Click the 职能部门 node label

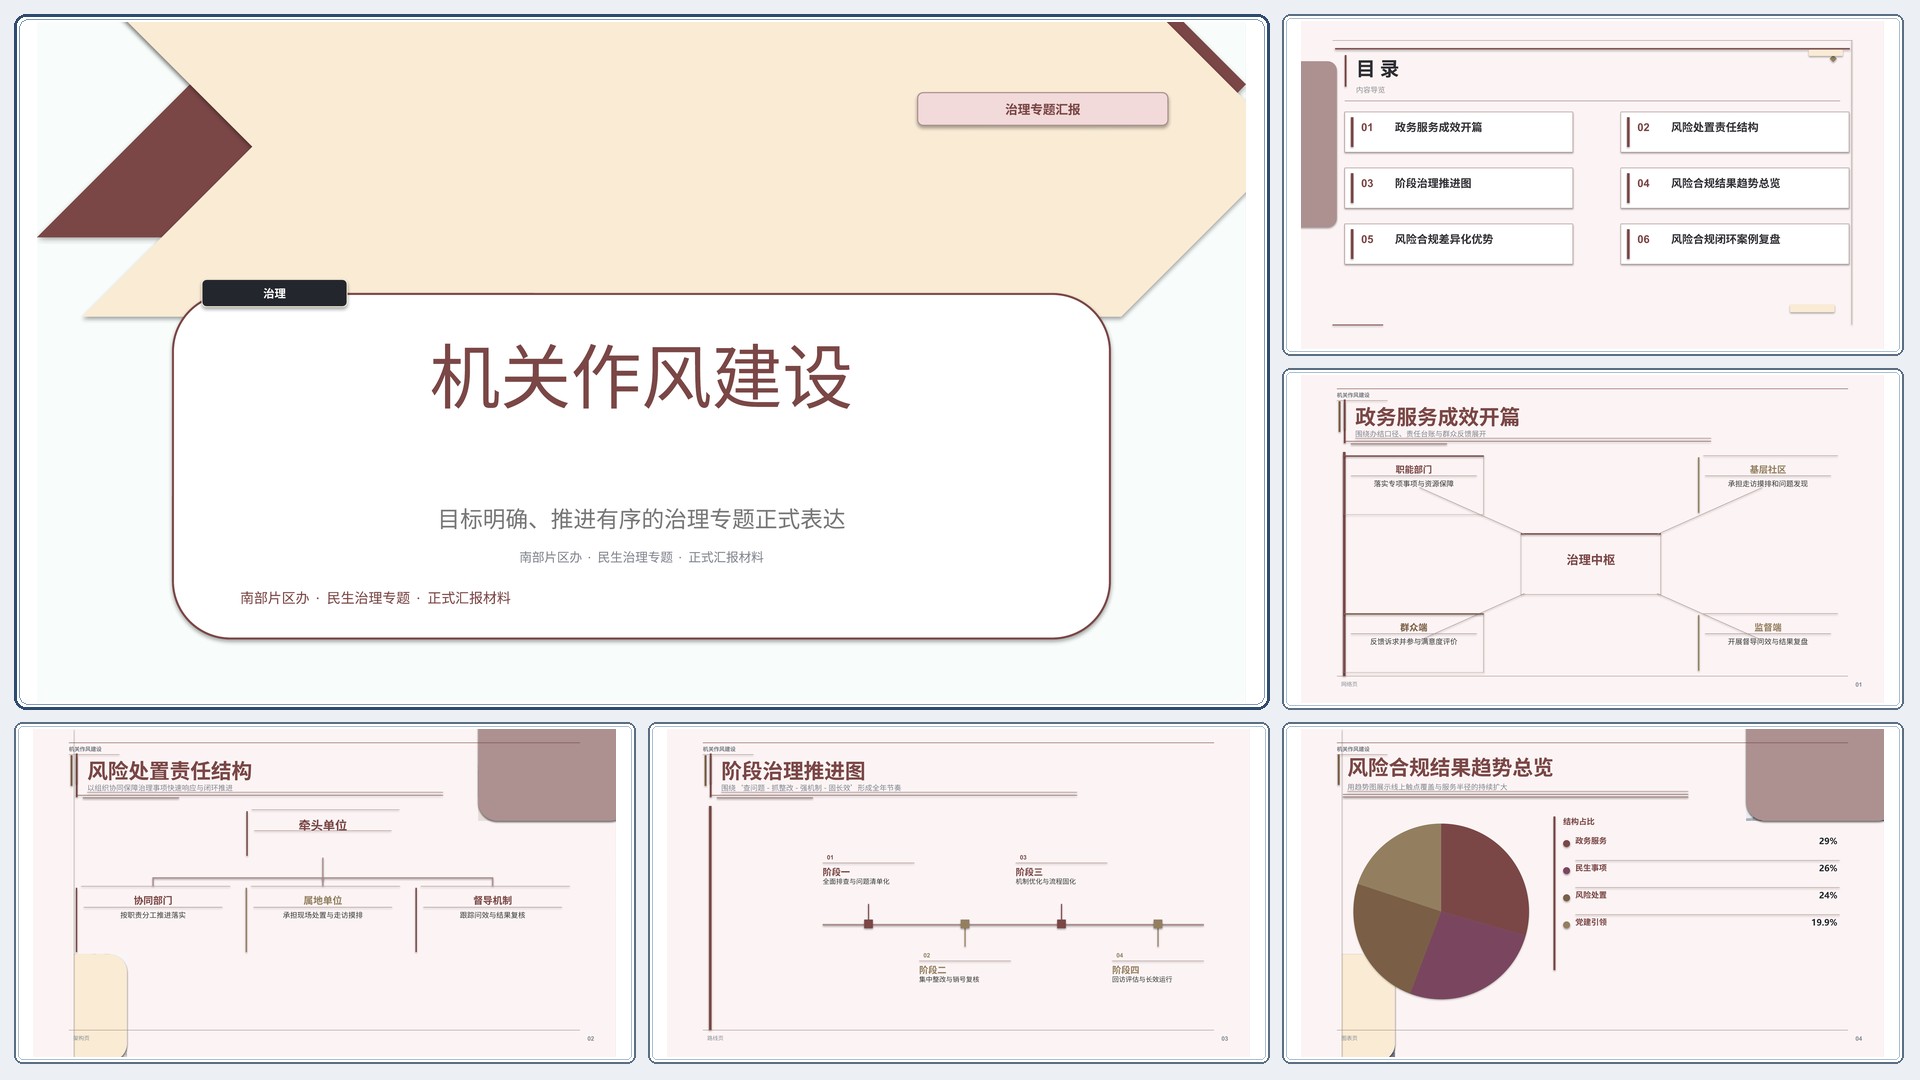tap(1413, 469)
